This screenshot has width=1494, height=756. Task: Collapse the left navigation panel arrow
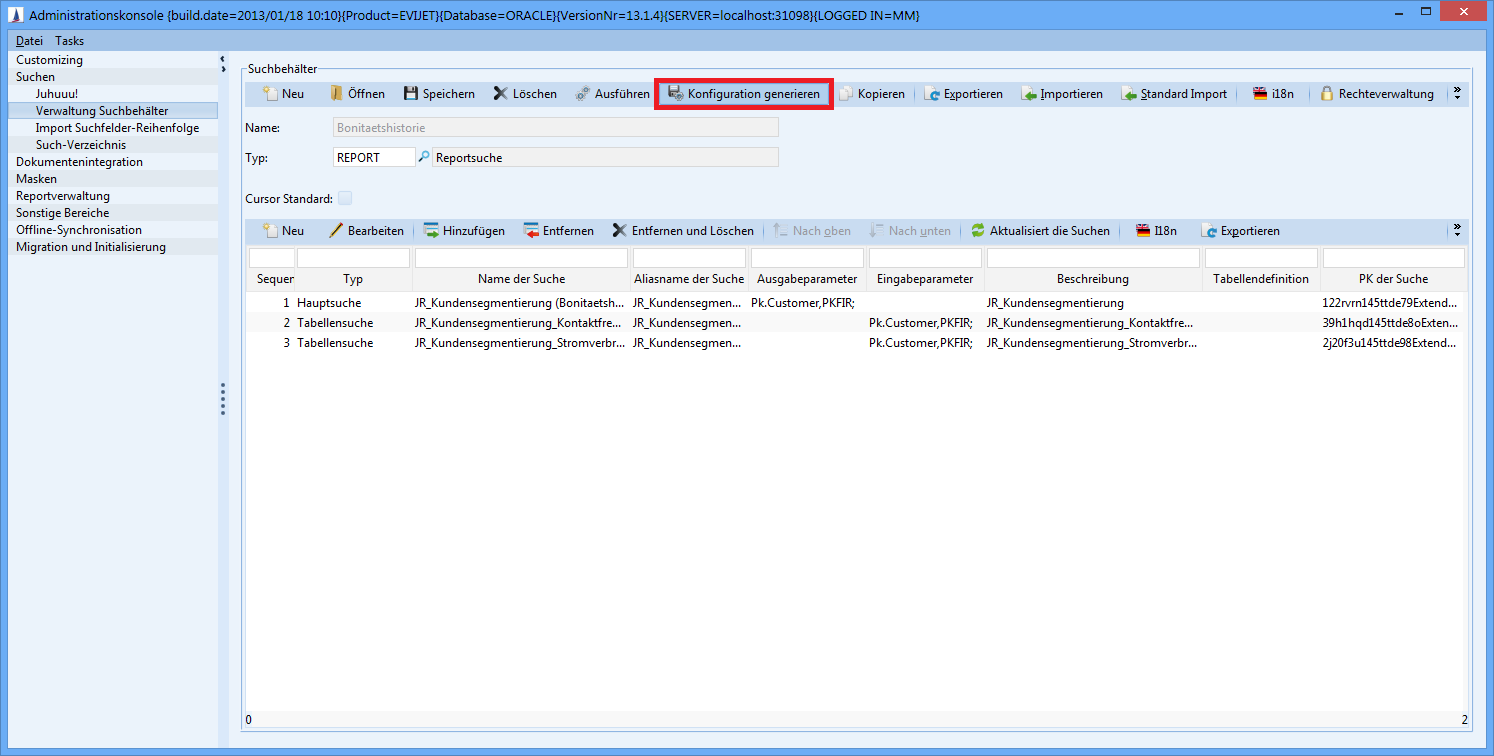pos(222,60)
